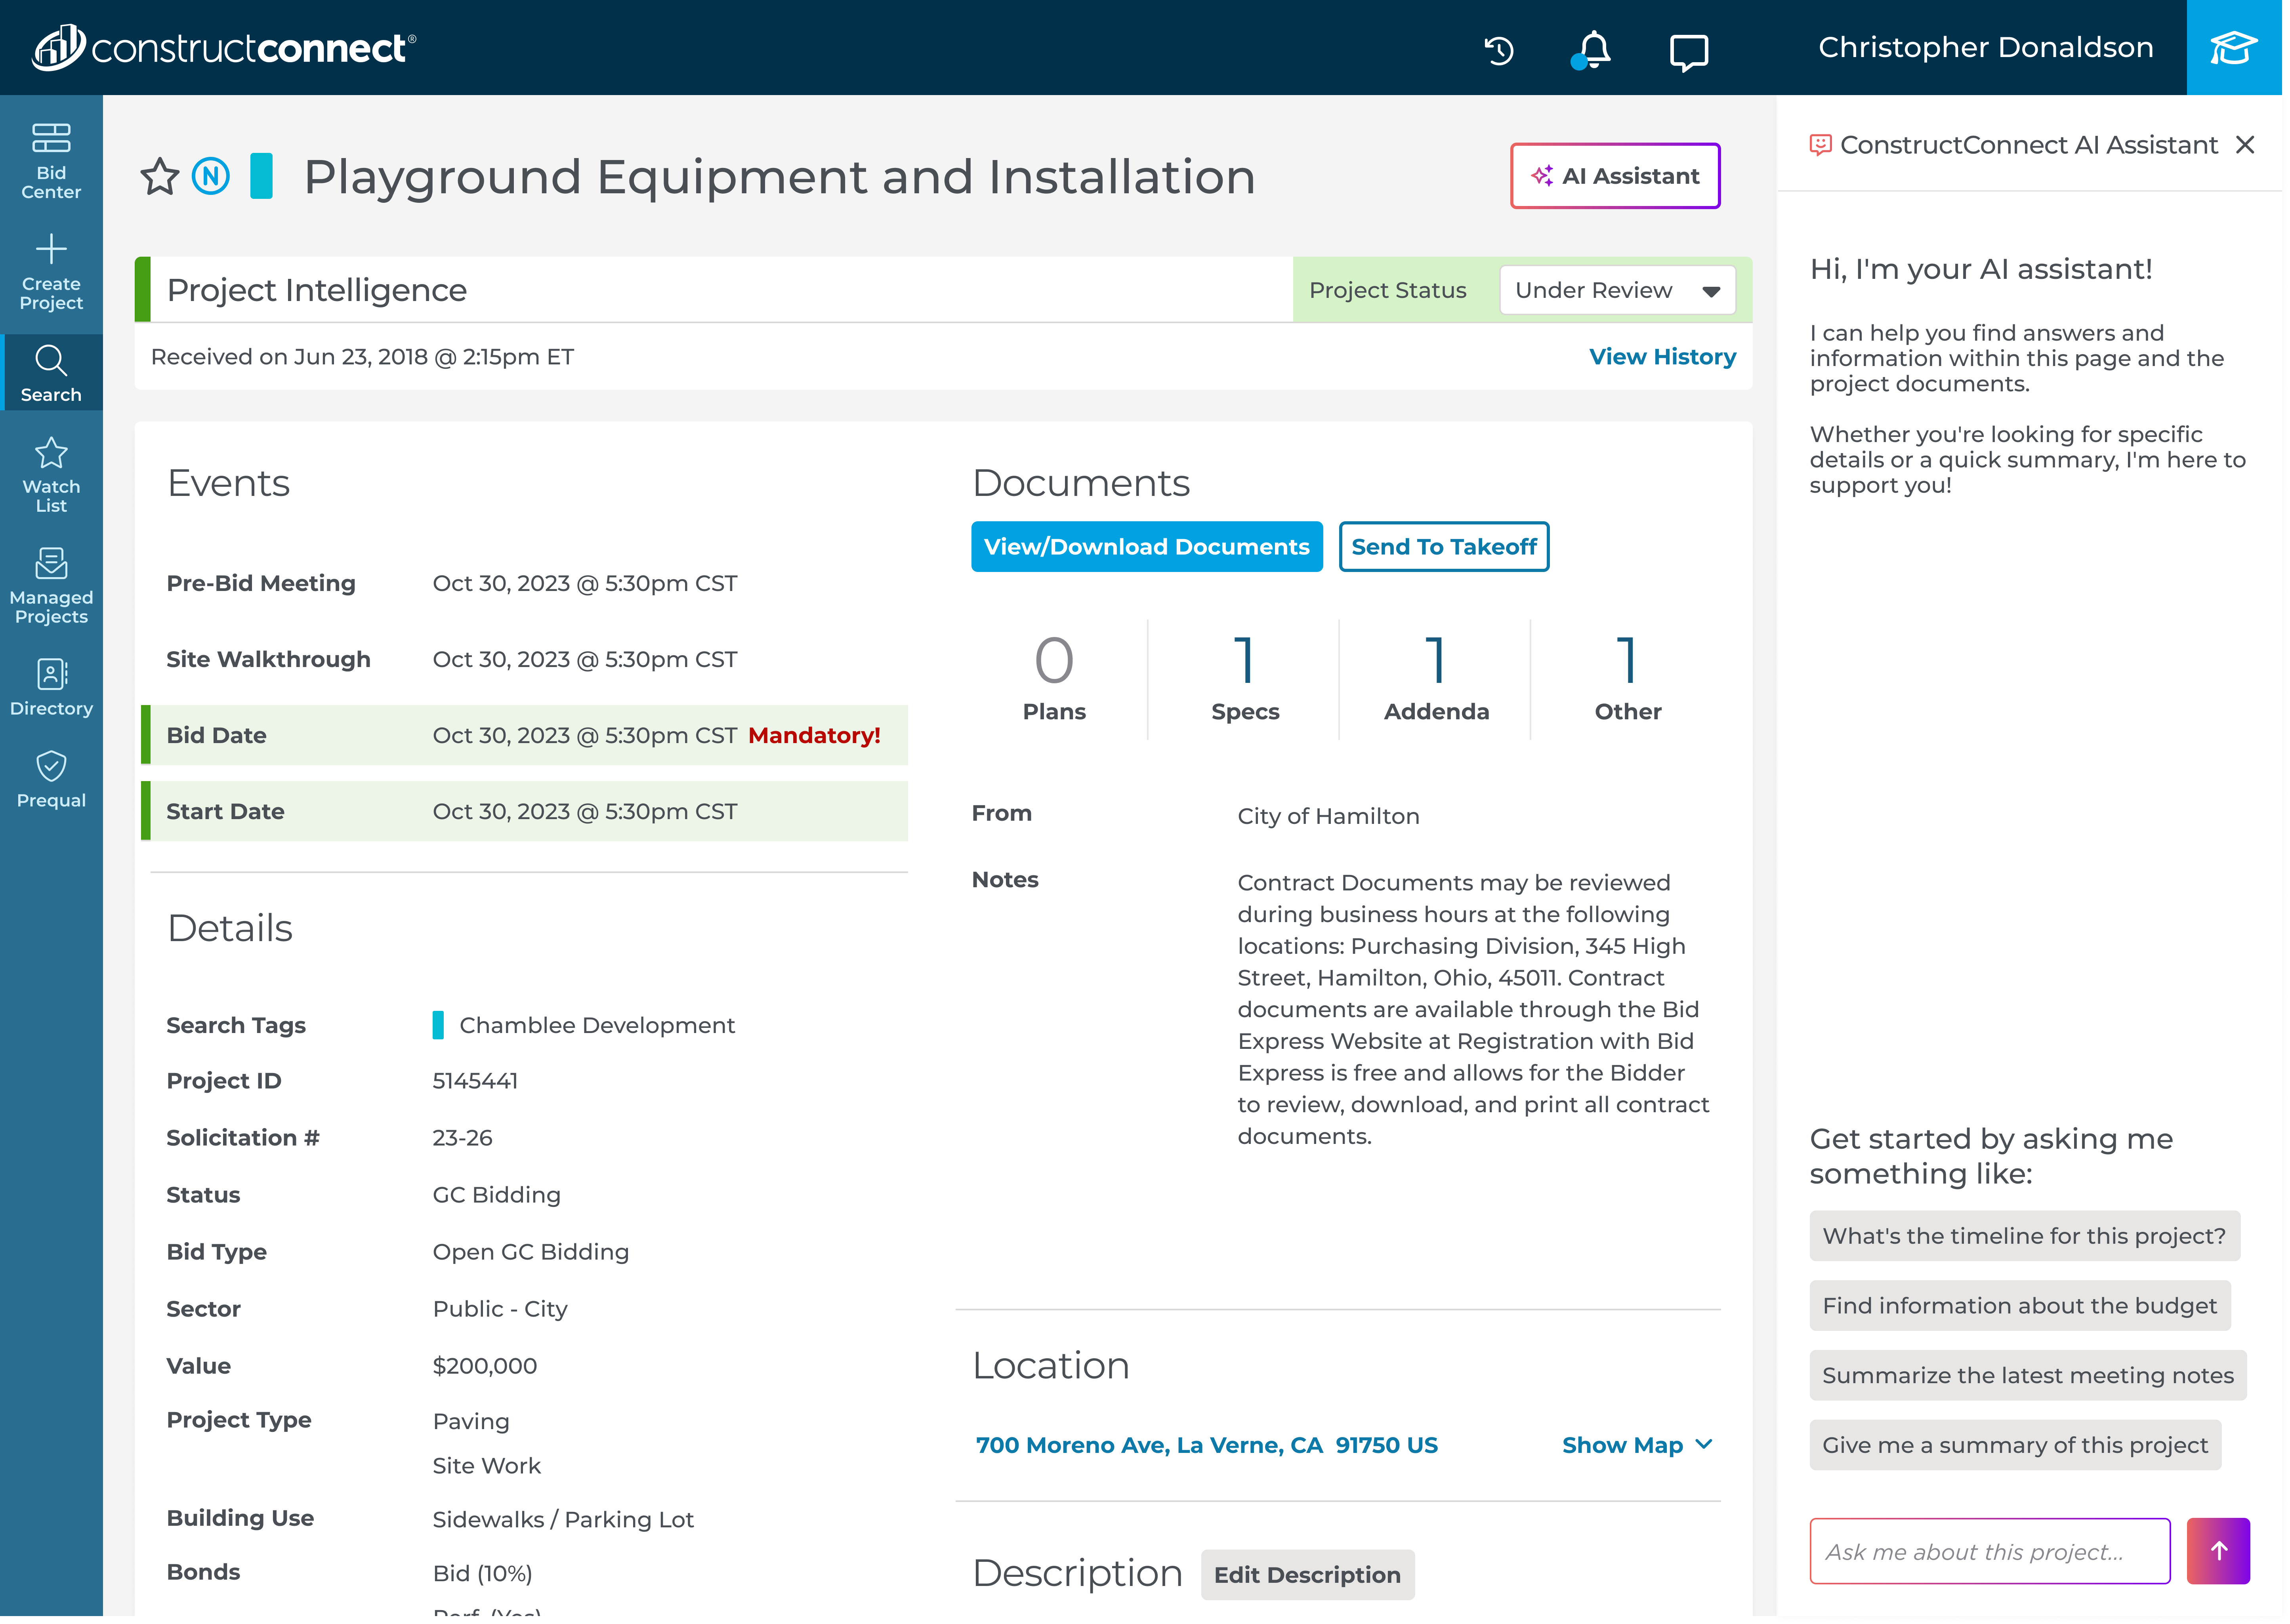Open Bid Center from sidebar
Screen dimensions: 2290x1624
(x=51, y=160)
